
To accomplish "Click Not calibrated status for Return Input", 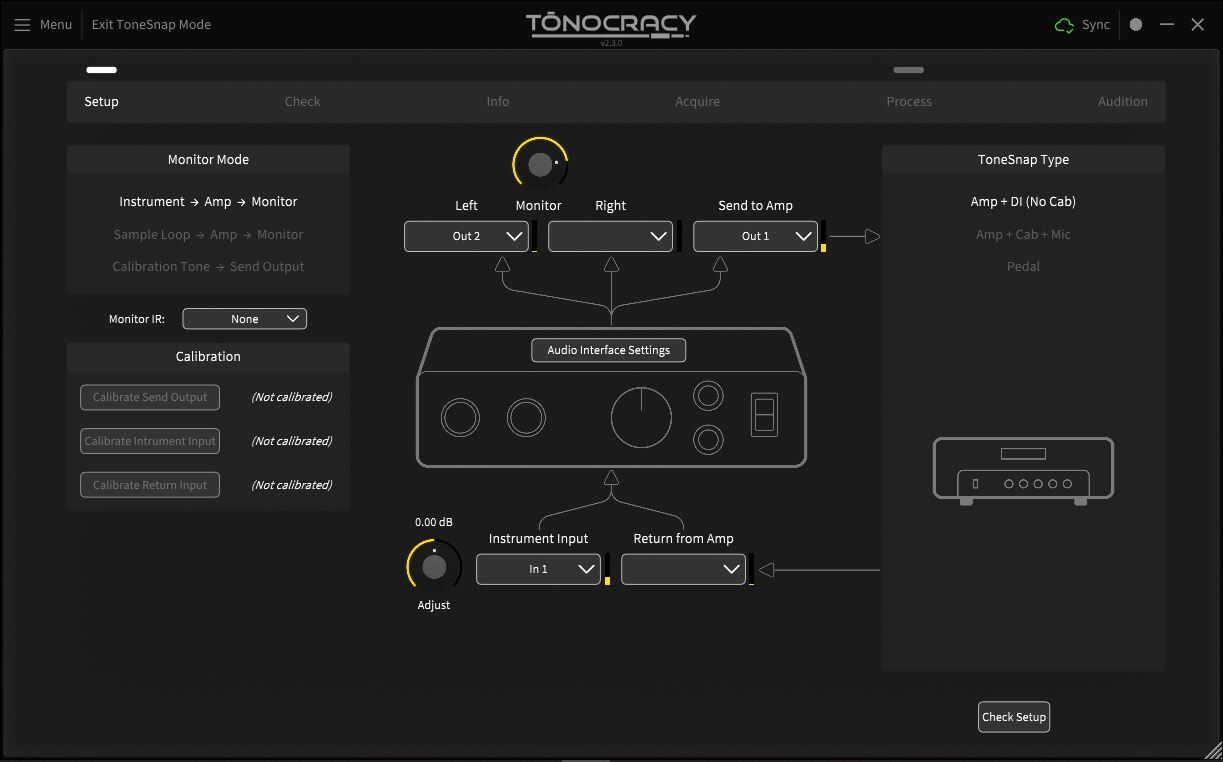I will click(291, 485).
